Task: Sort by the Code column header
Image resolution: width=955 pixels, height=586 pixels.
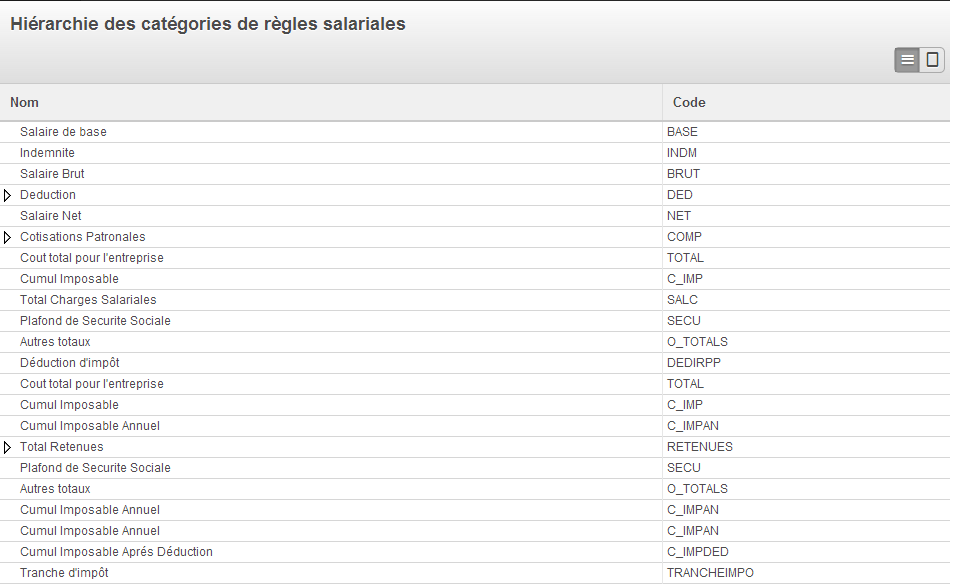Action: click(689, 102)
